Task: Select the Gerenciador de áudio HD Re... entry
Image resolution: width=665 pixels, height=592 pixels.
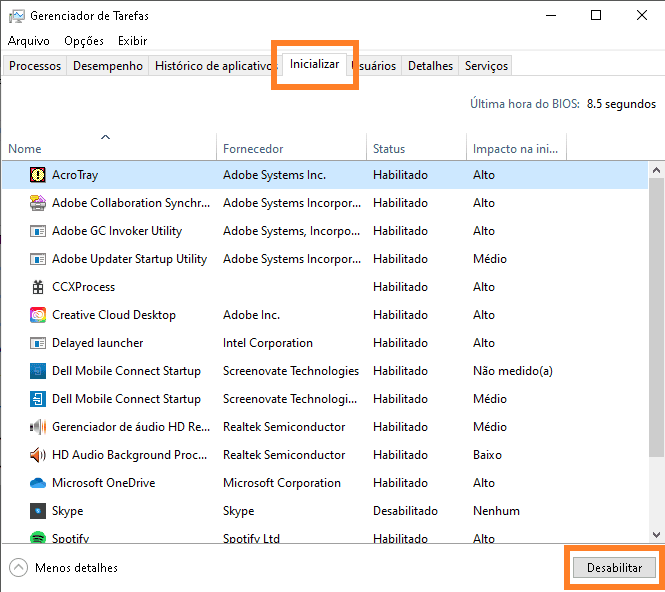Action: (x=131, y=427)
